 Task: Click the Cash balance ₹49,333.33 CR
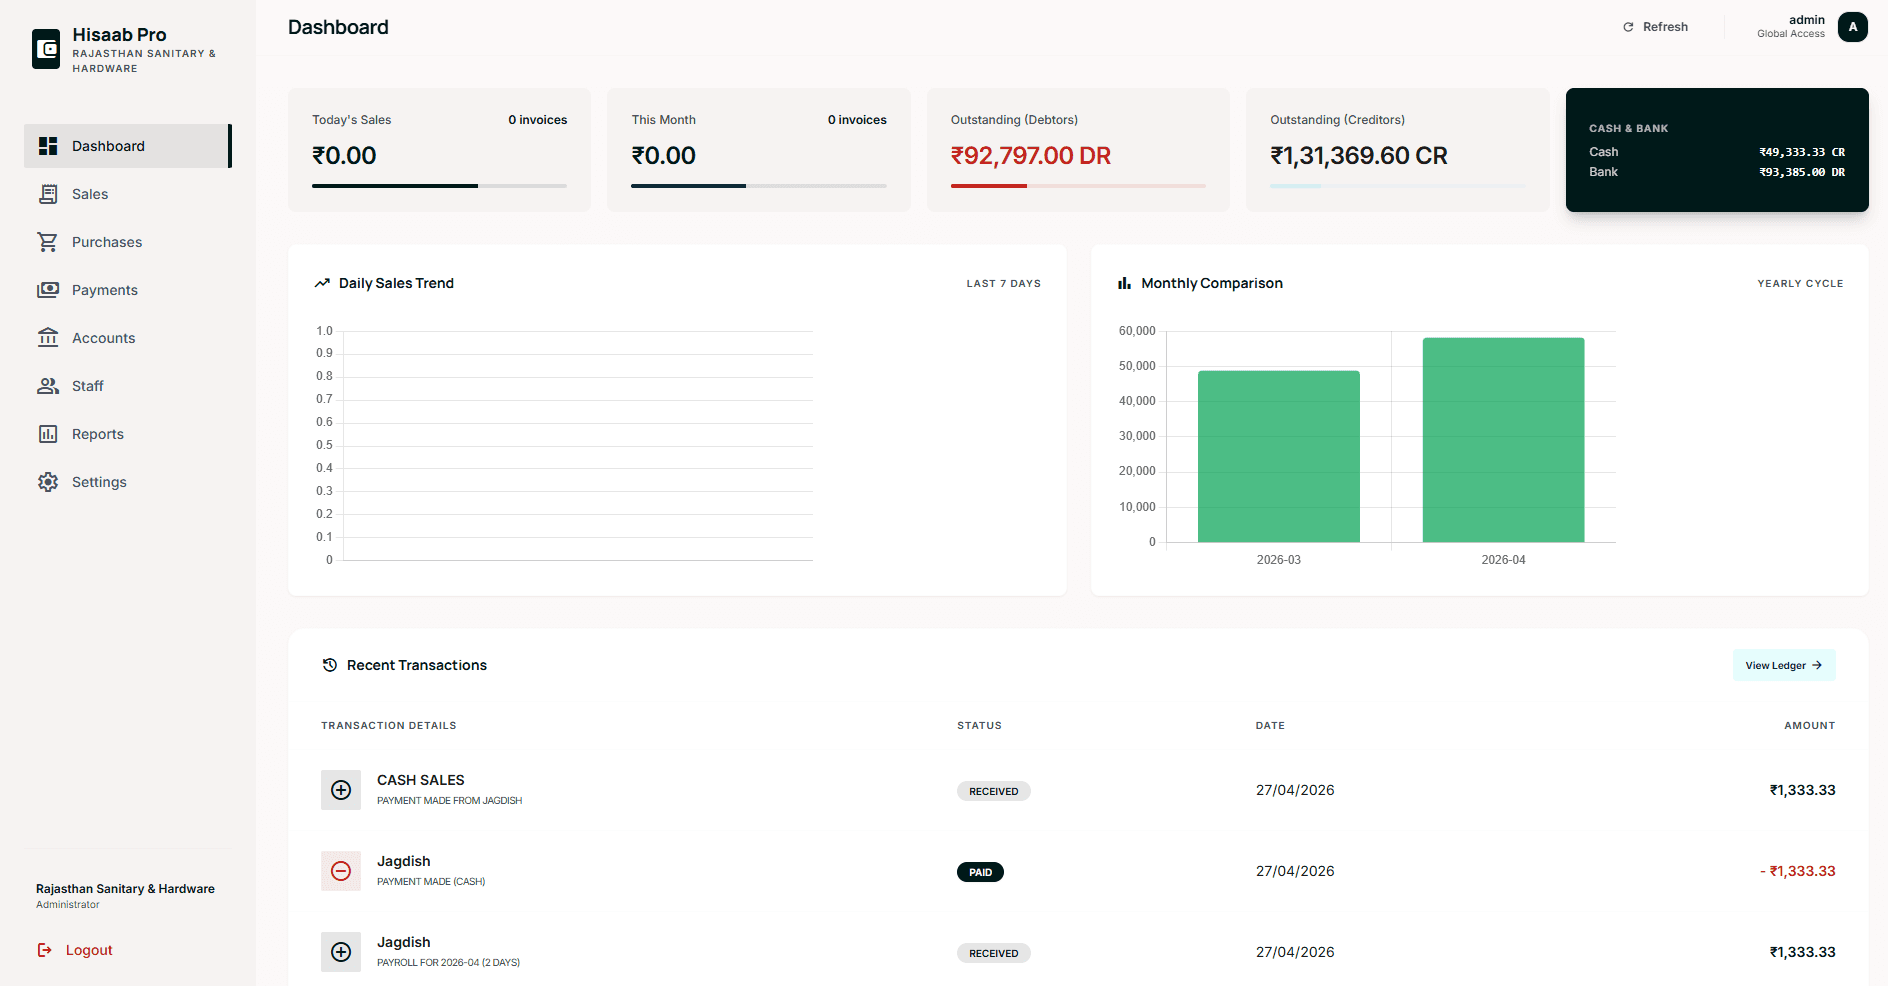(1802, 152)
